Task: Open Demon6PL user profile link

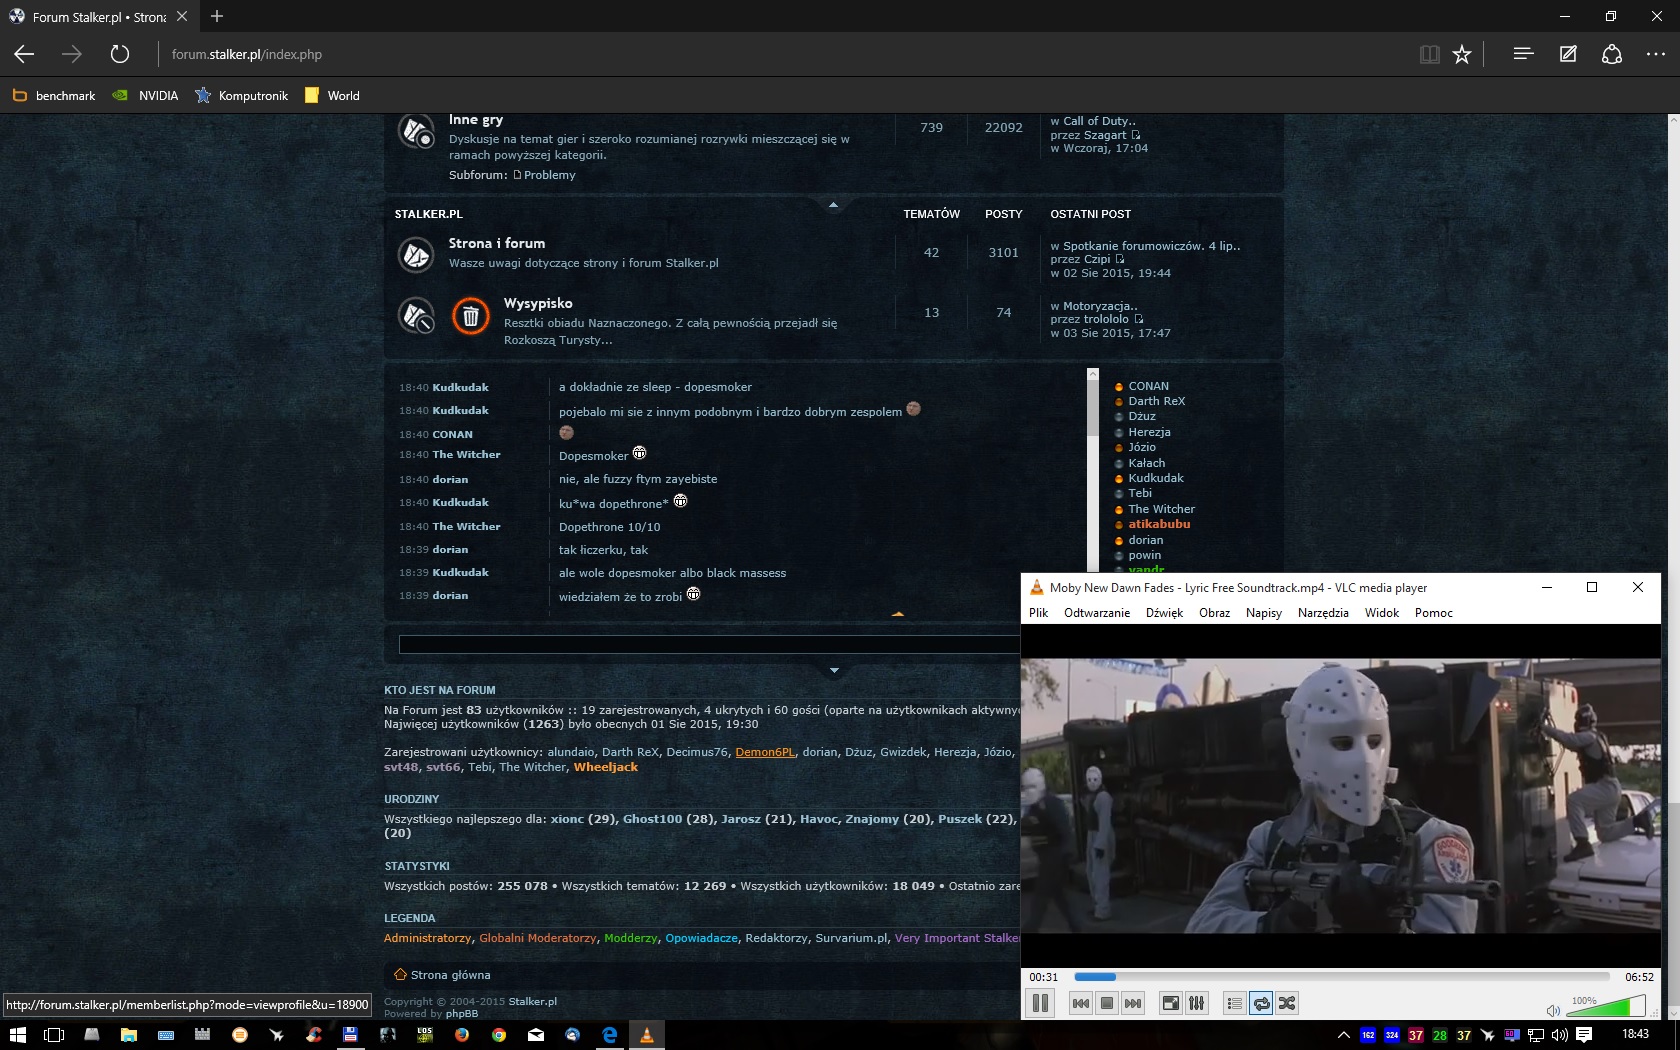Action: click(x=764, y=752)
